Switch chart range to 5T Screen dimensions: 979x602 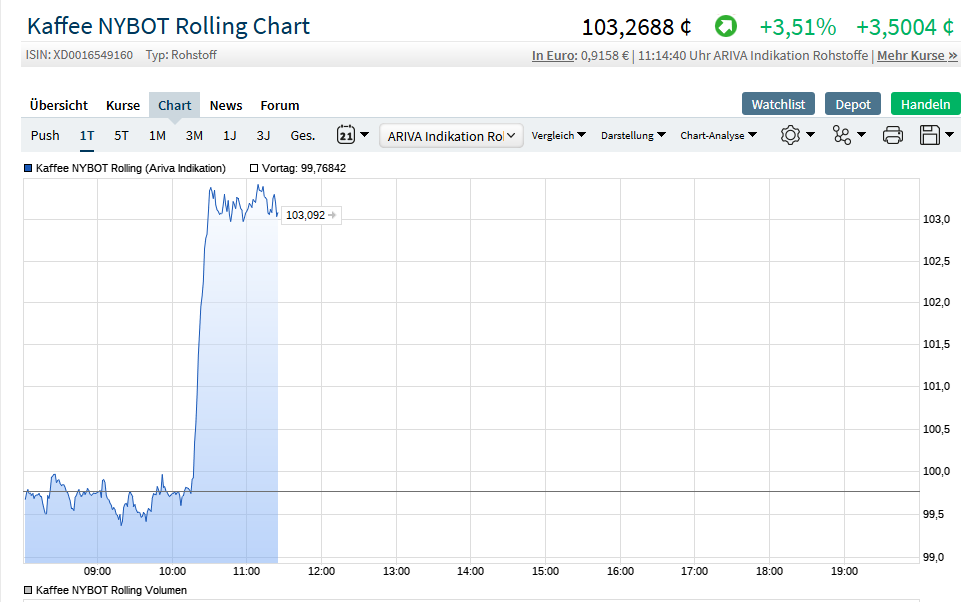pyautogui.click(x=121, y=135)
